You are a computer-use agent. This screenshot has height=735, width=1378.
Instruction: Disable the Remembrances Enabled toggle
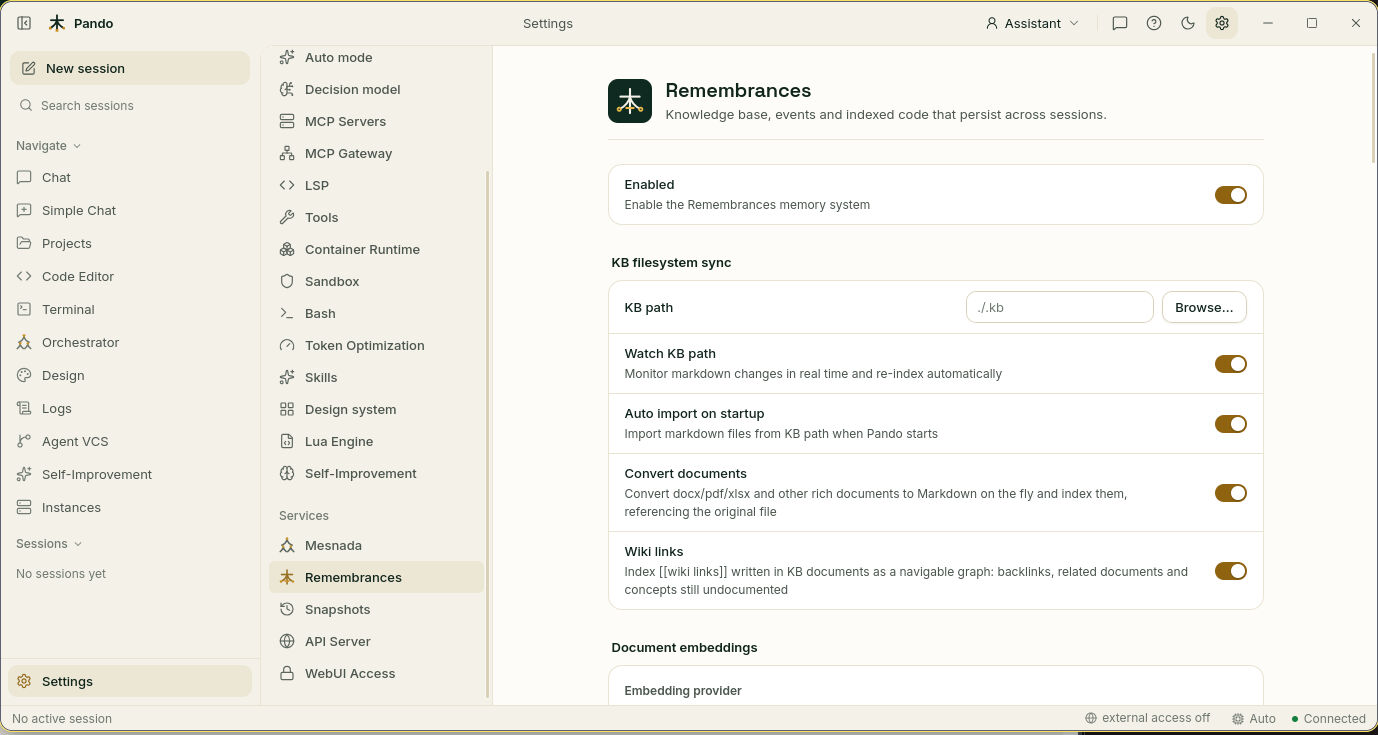(1231, 195)
